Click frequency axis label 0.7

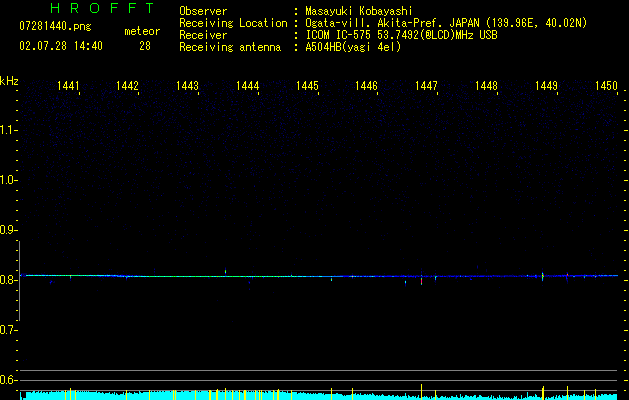coord(8,330)
